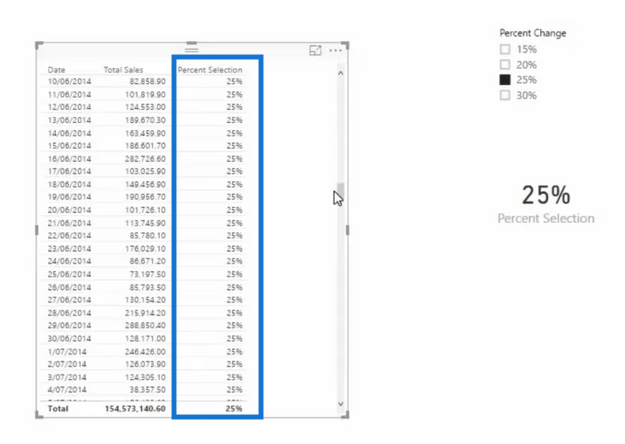
Task: Sort by the Date column header
Action: (56, 70)
